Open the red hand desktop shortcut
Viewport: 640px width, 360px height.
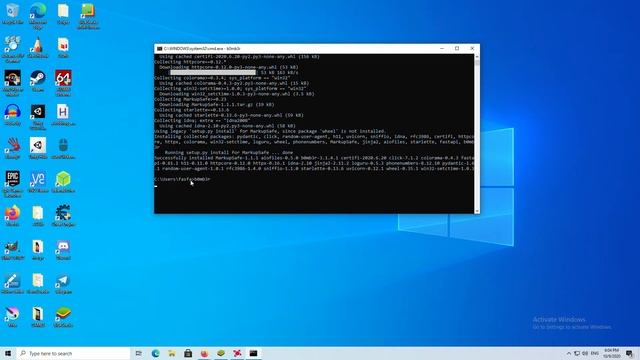(13, 148)
